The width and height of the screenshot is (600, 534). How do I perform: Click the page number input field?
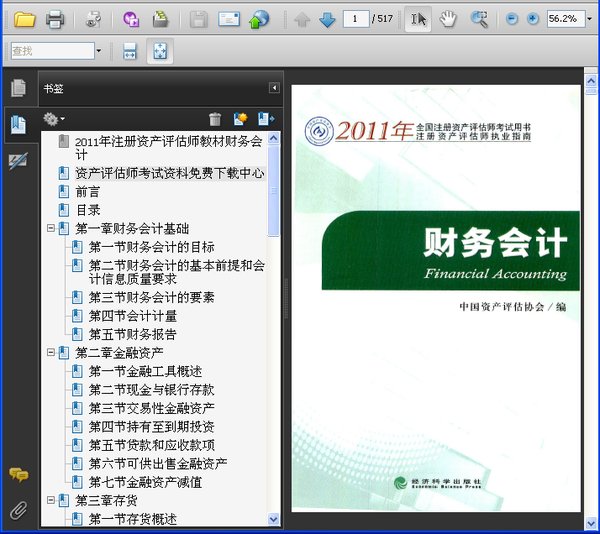tap(356, 18)
